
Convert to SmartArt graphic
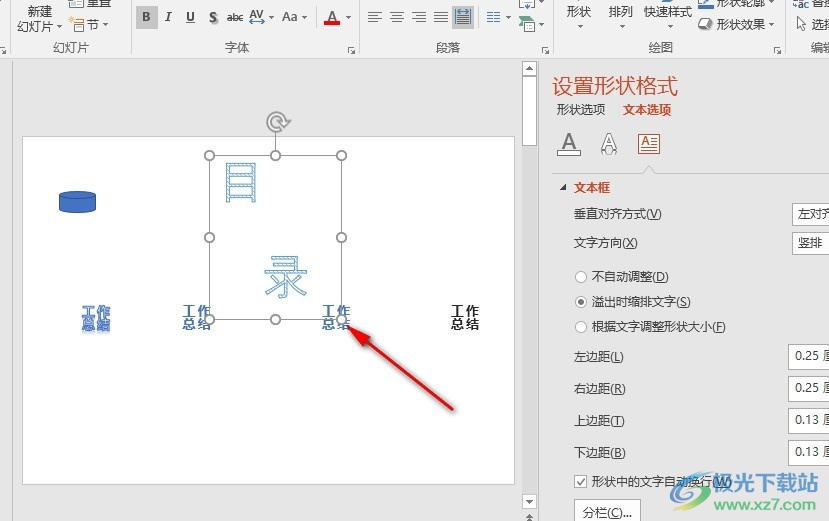[529, 24]
